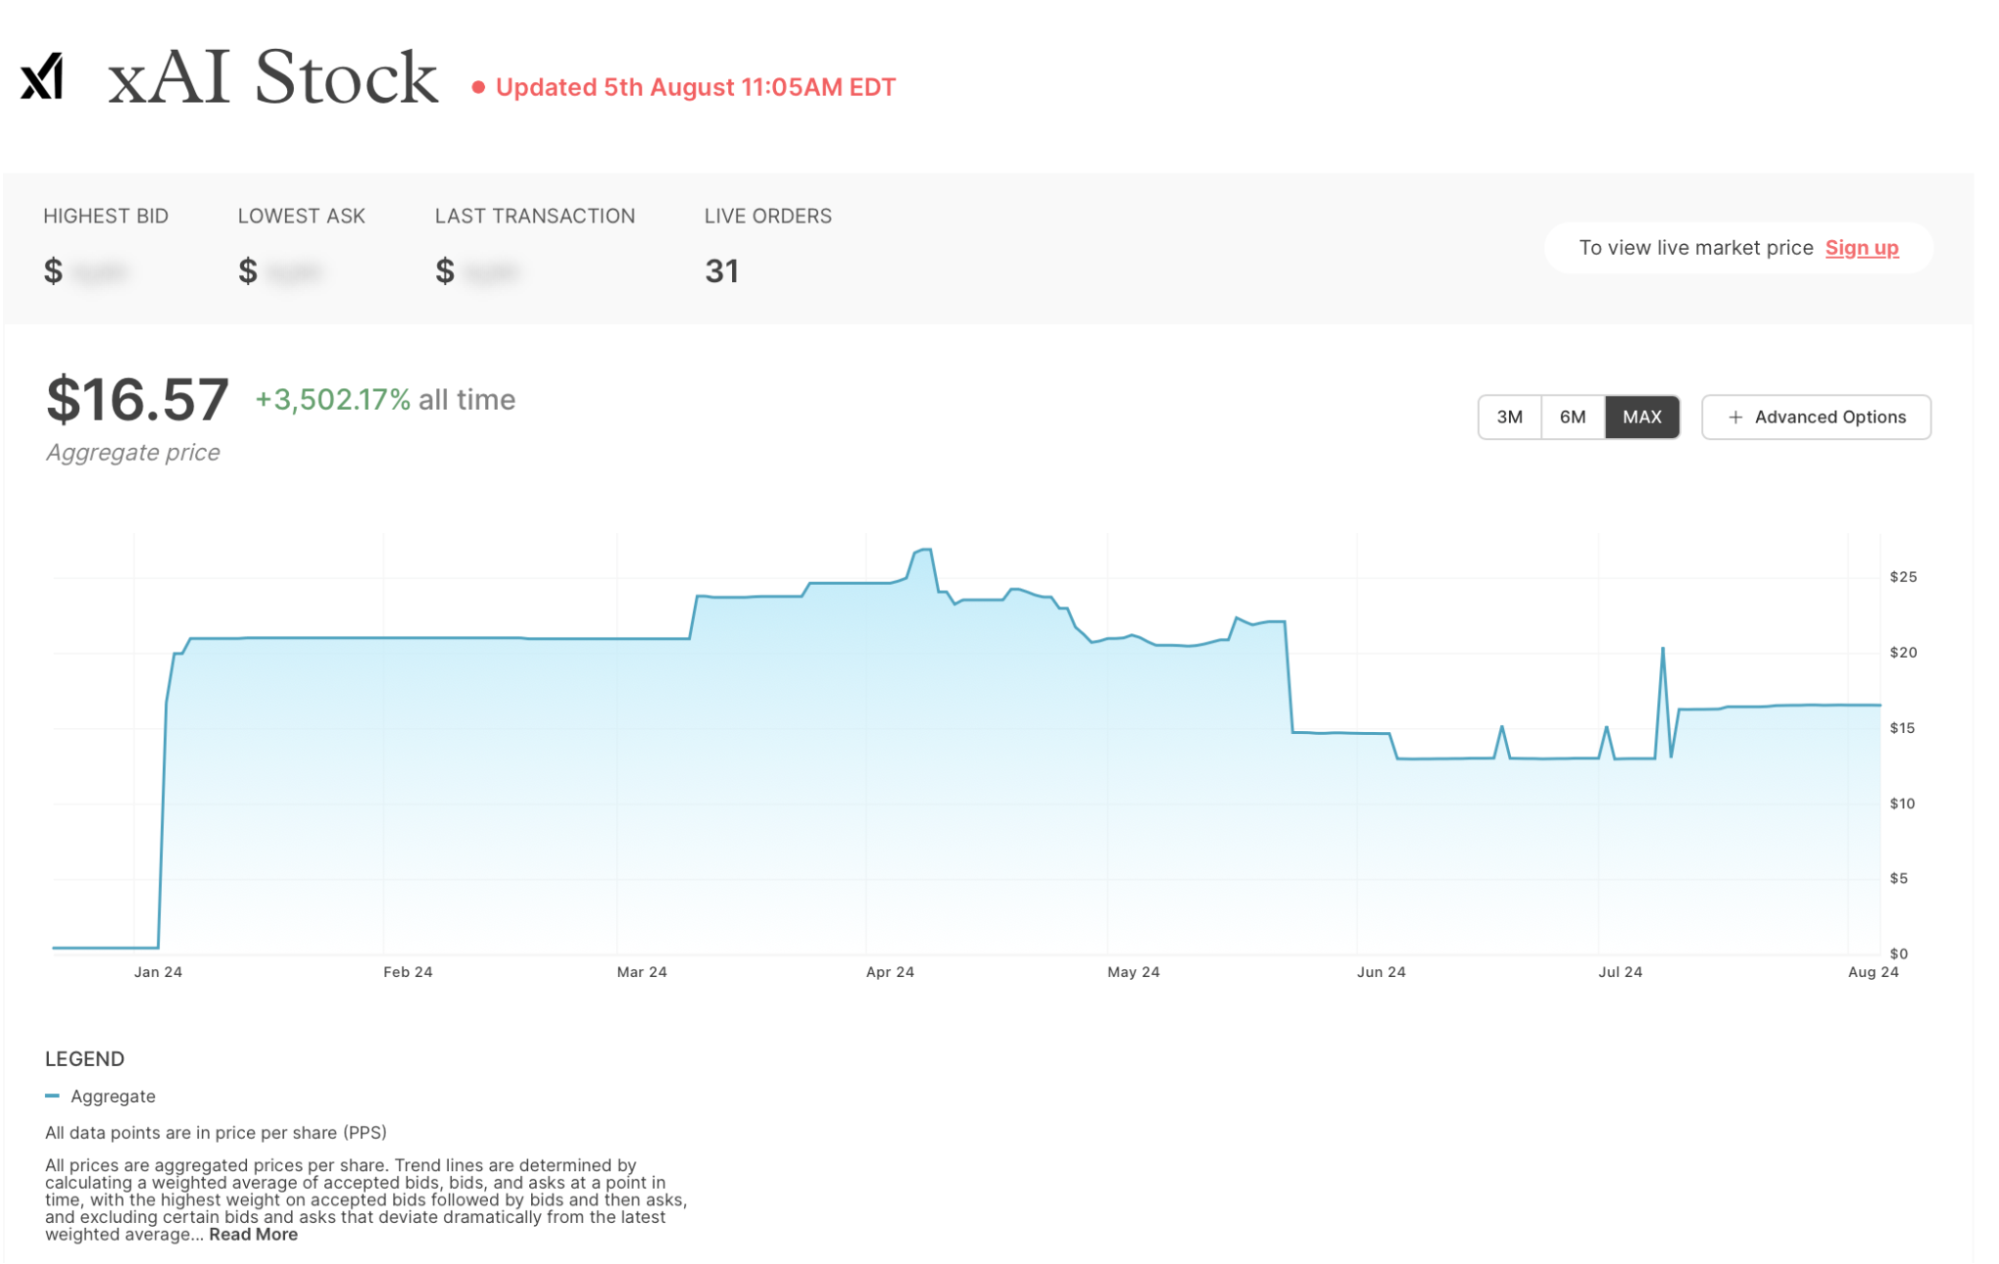Click the Feb 24 axis label
The image size is (1999, 1264).
(408, 972)
